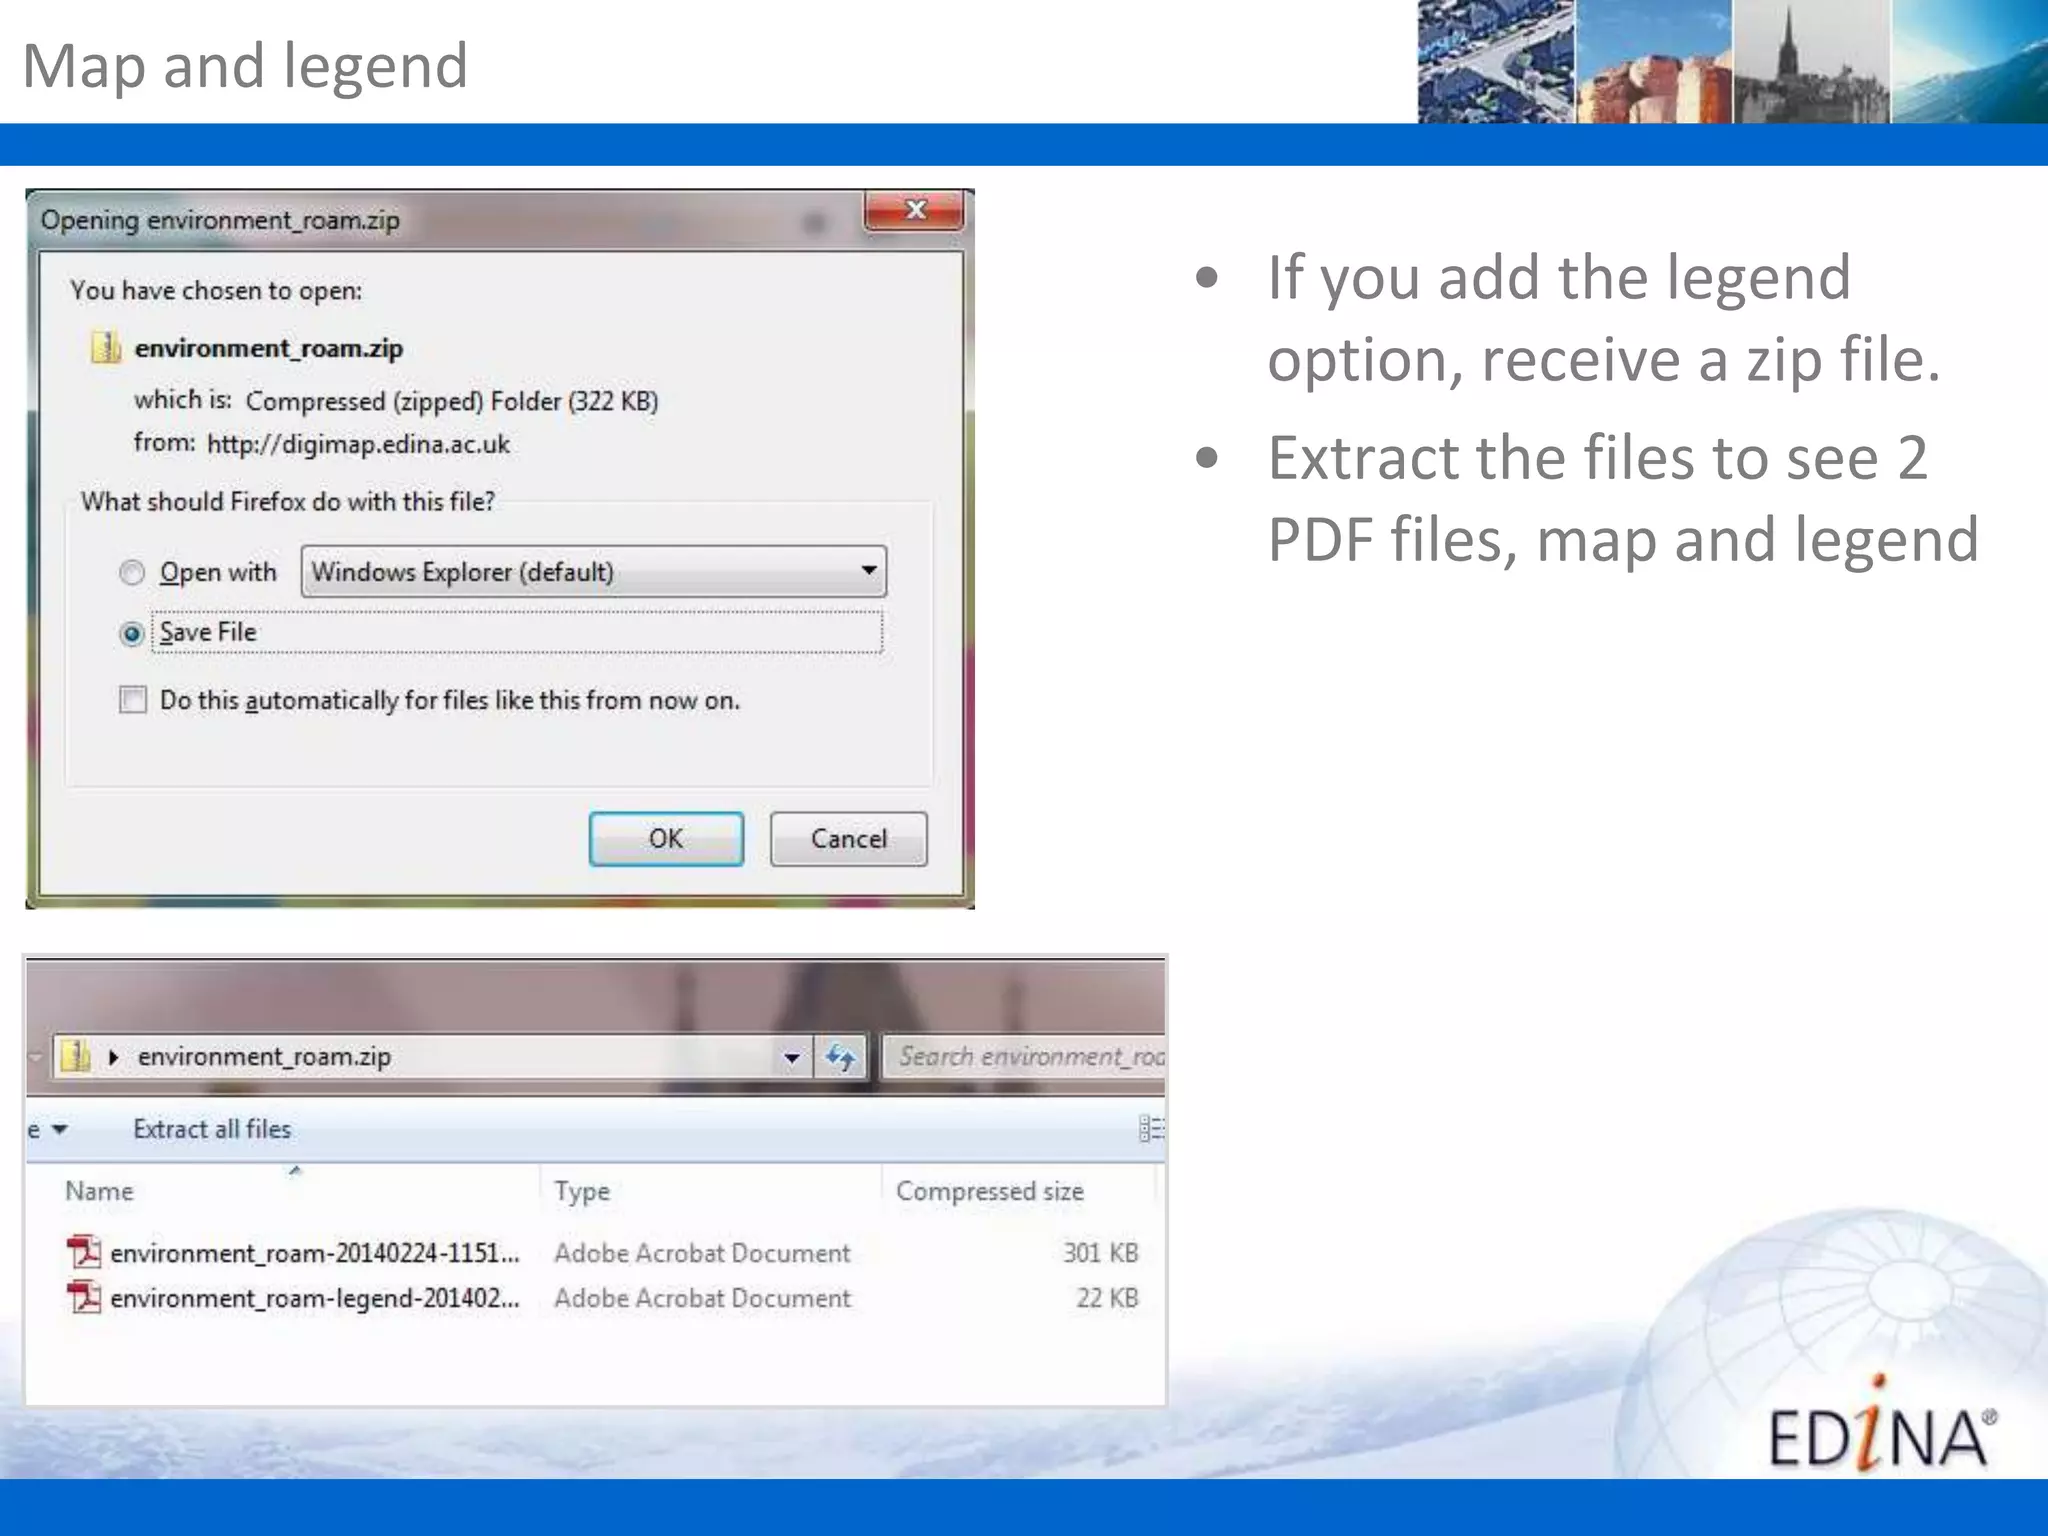This screenshot has height=1536, width=2048.
Task: Click the 301 KB size cell
Action: click(1100, 1253)
